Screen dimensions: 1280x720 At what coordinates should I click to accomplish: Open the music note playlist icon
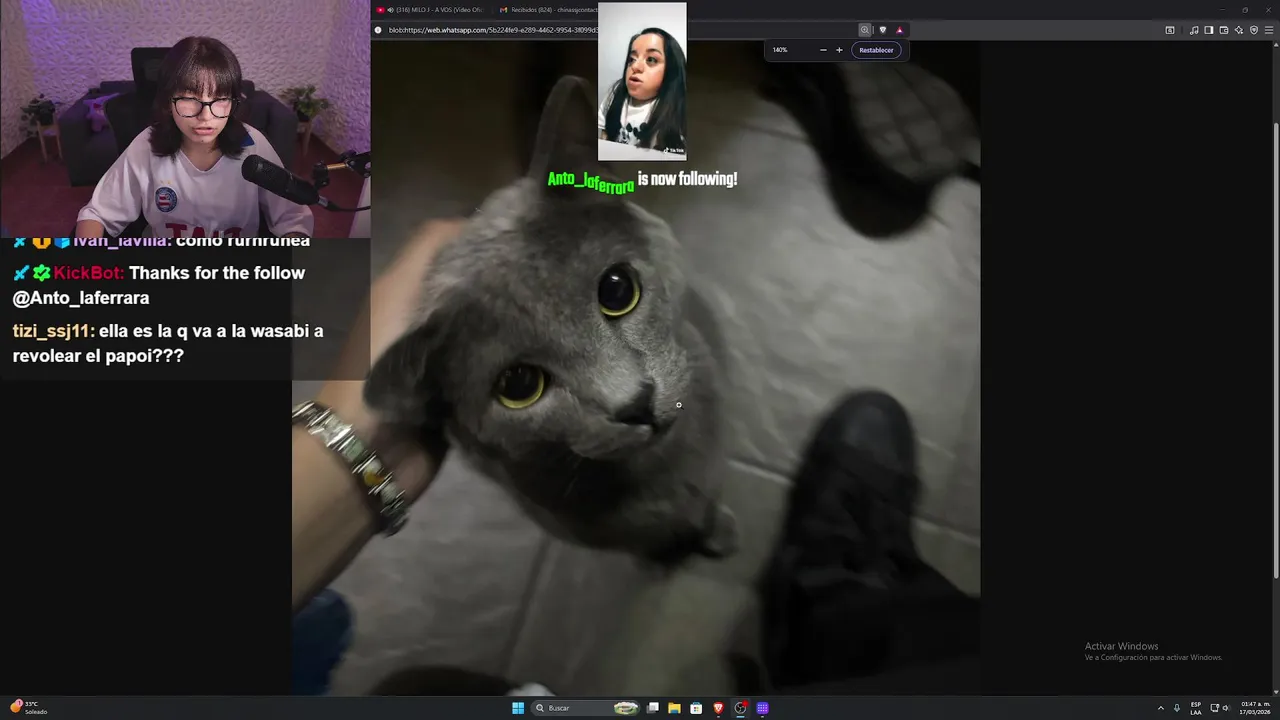click(1194, 30)
